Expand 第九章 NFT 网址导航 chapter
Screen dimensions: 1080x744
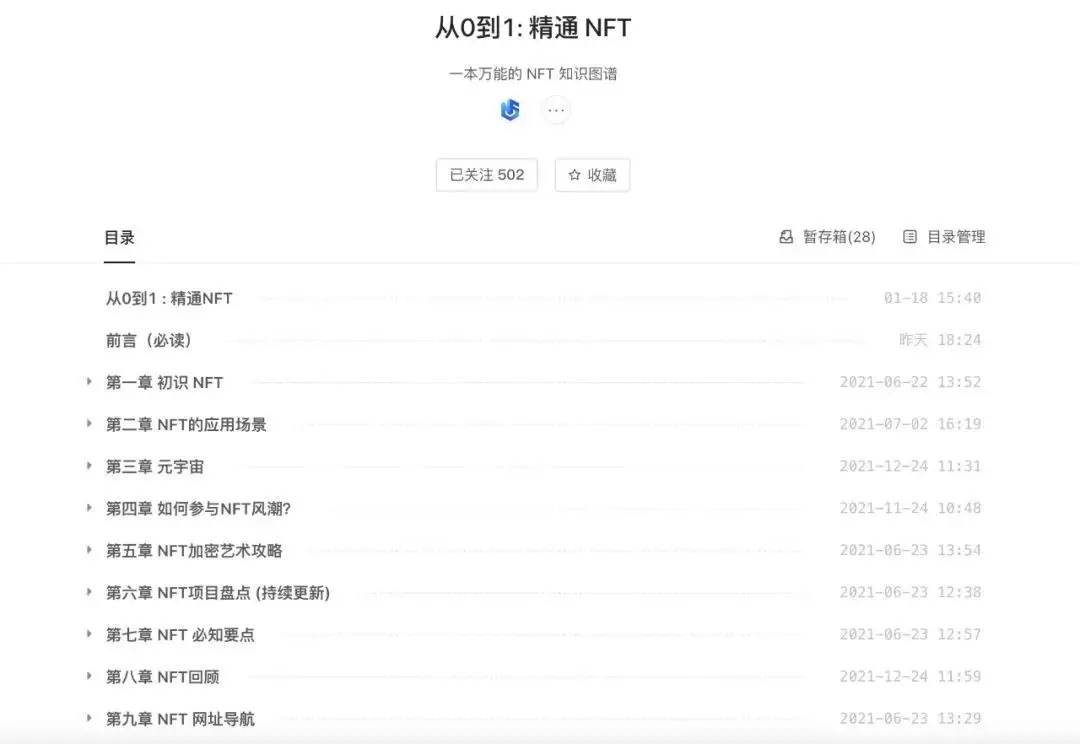pyautogui.click(x=89, y=718)
